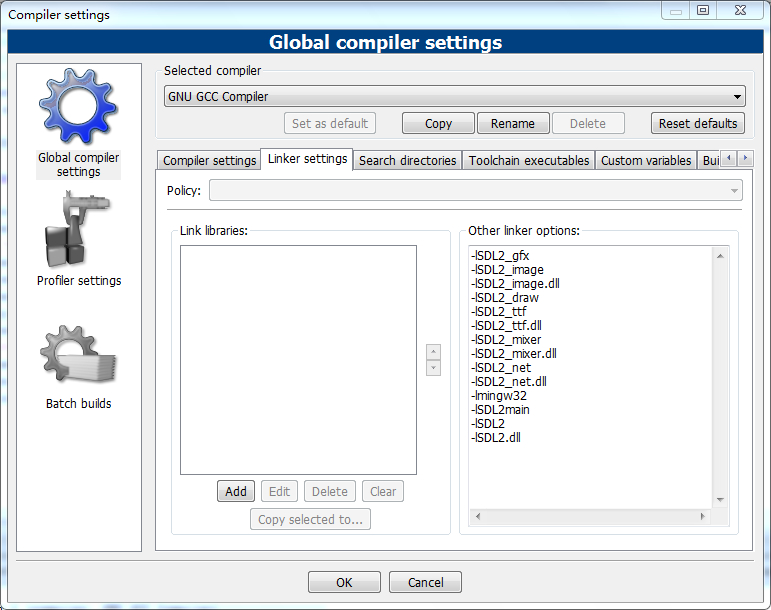Click the -lmingw32 line

click(x=499, y=396)
